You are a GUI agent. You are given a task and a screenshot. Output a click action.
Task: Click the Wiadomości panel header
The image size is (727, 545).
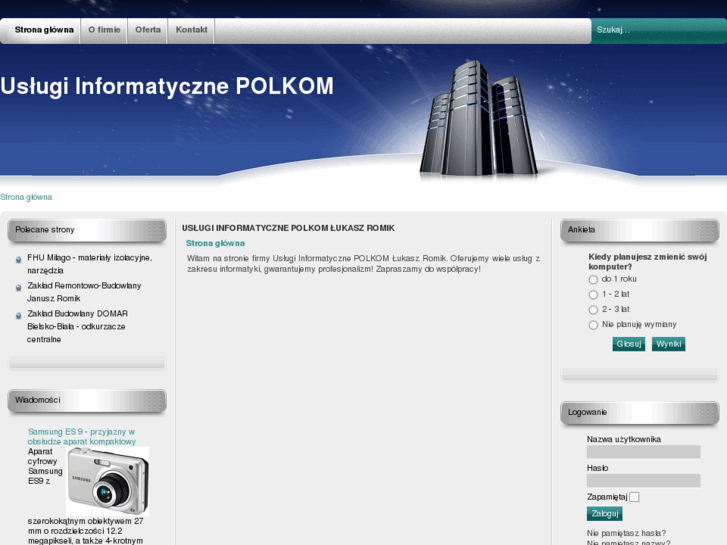[87, 400]
